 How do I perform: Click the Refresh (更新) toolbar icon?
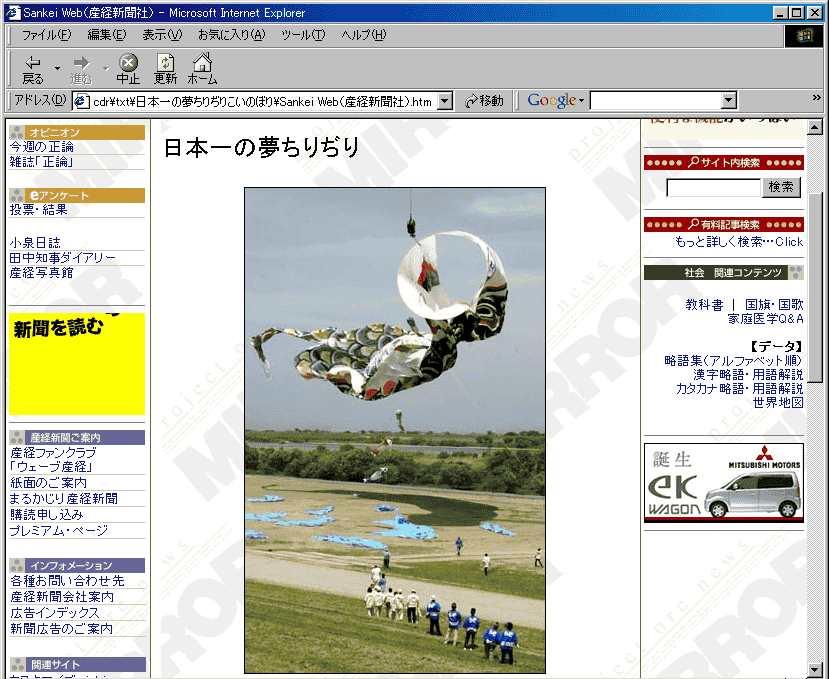pyautogui.click(x=165, y=63)
